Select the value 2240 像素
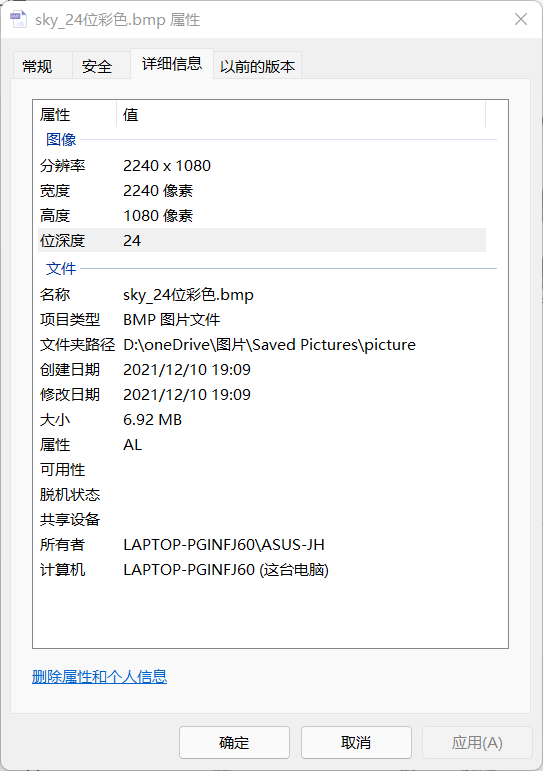543x771 pixels. (x=158, y=191)
